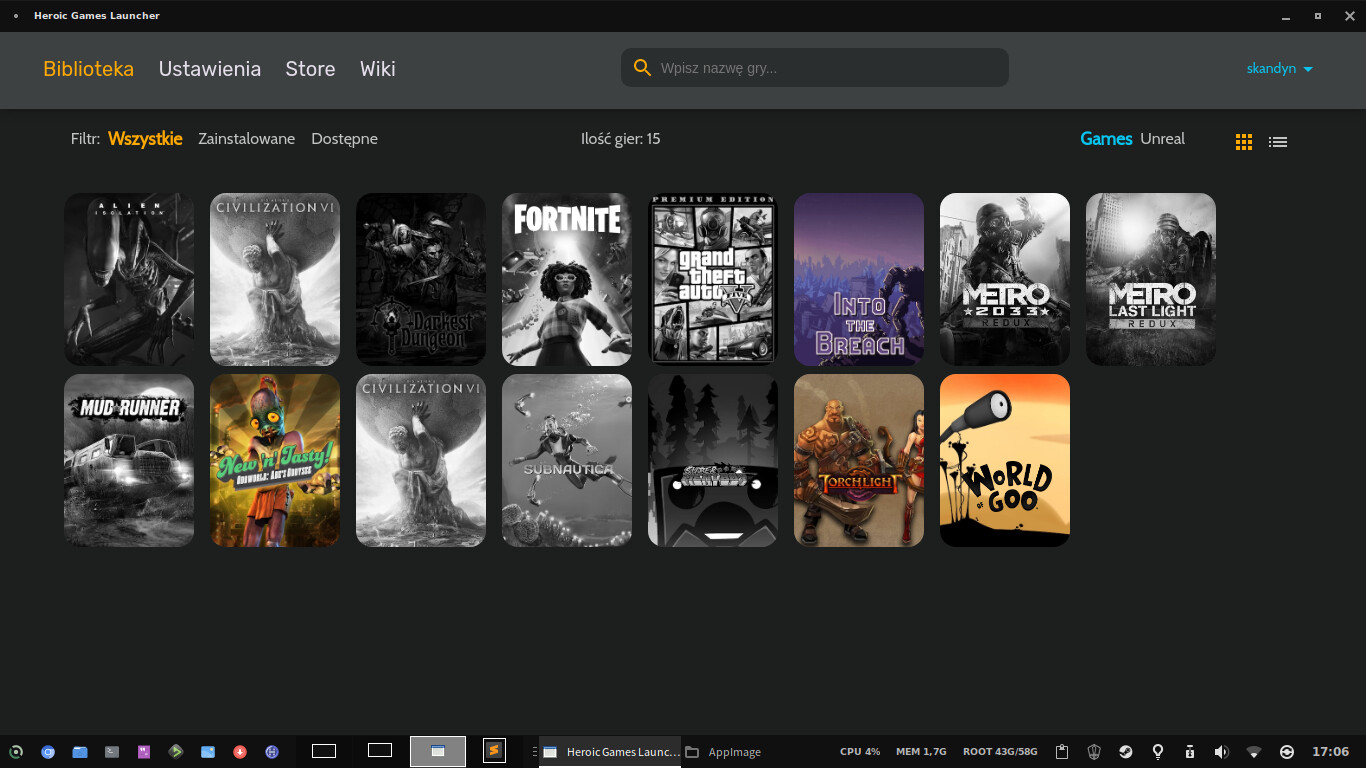The image size is (1366, 768).
Task: Show only Zainstalowane games
Action: (x=246, y=139)
